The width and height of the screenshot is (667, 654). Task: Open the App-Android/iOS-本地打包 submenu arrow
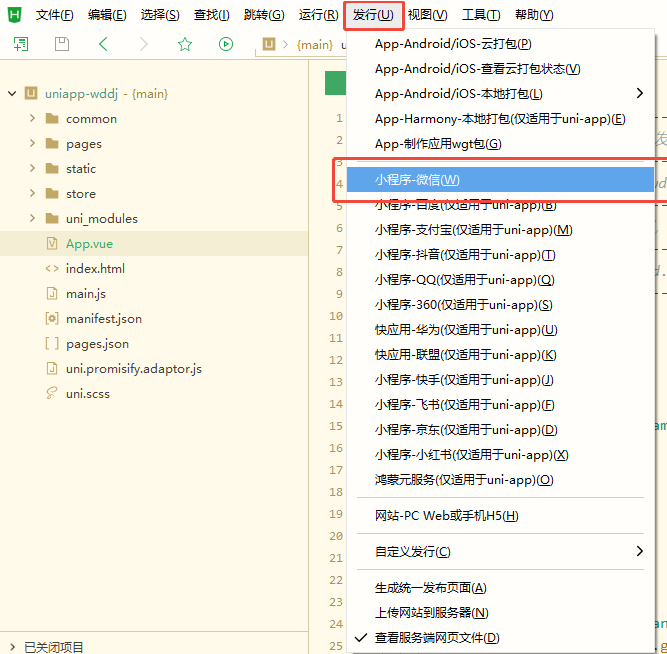click(639, 93)
